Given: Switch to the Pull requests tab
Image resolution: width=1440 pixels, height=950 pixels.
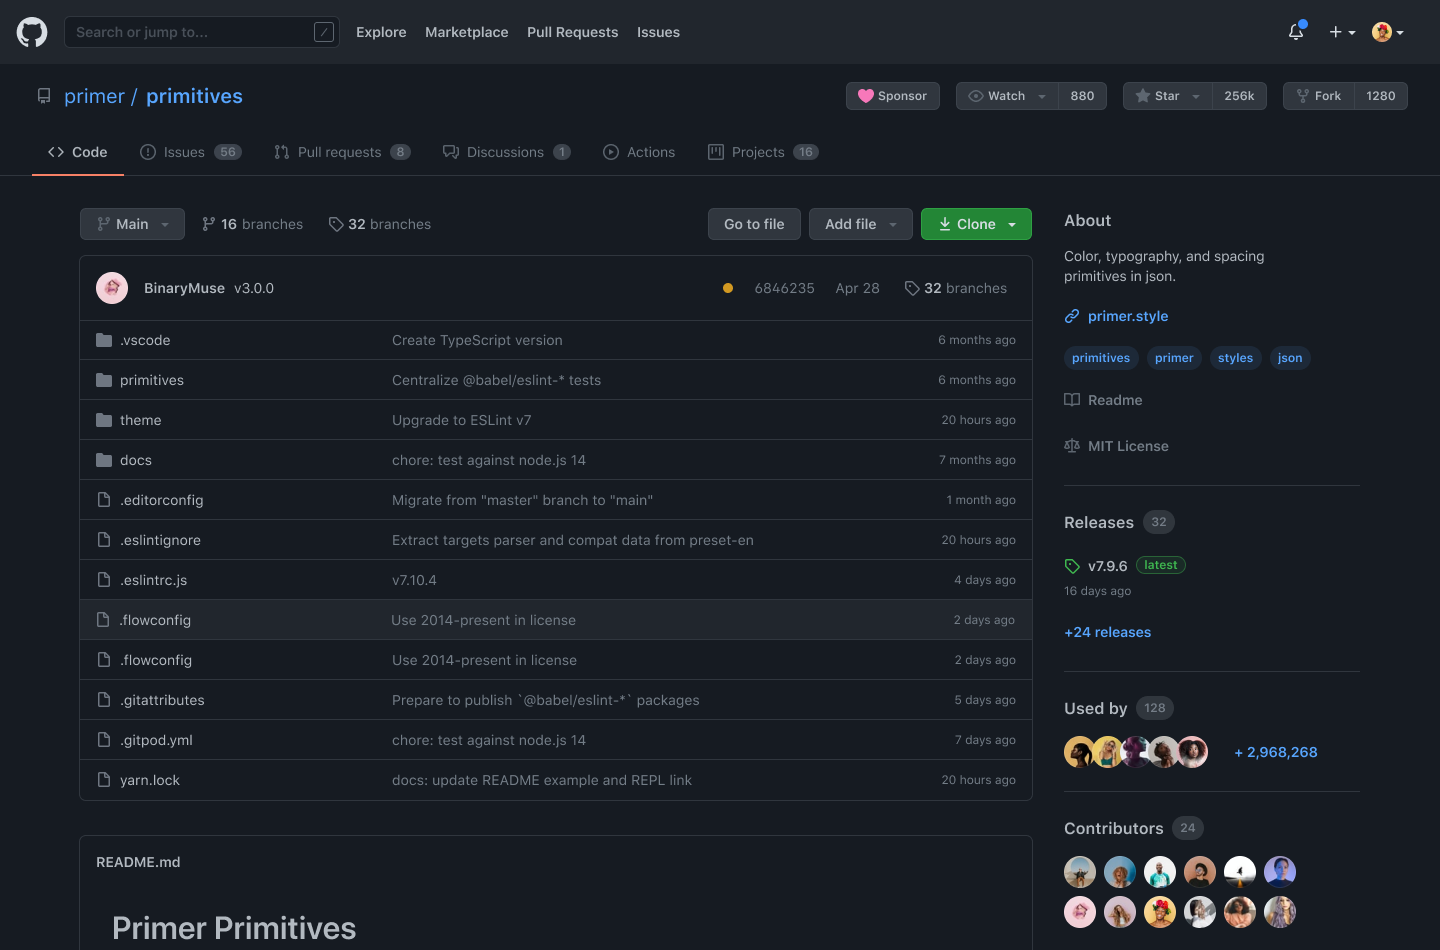Looking at the screenshot, I should point(342,152).
